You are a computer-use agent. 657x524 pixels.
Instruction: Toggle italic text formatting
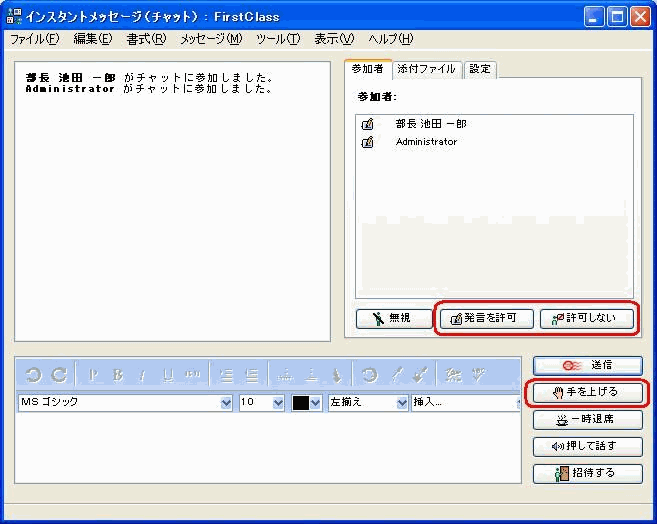143,375
